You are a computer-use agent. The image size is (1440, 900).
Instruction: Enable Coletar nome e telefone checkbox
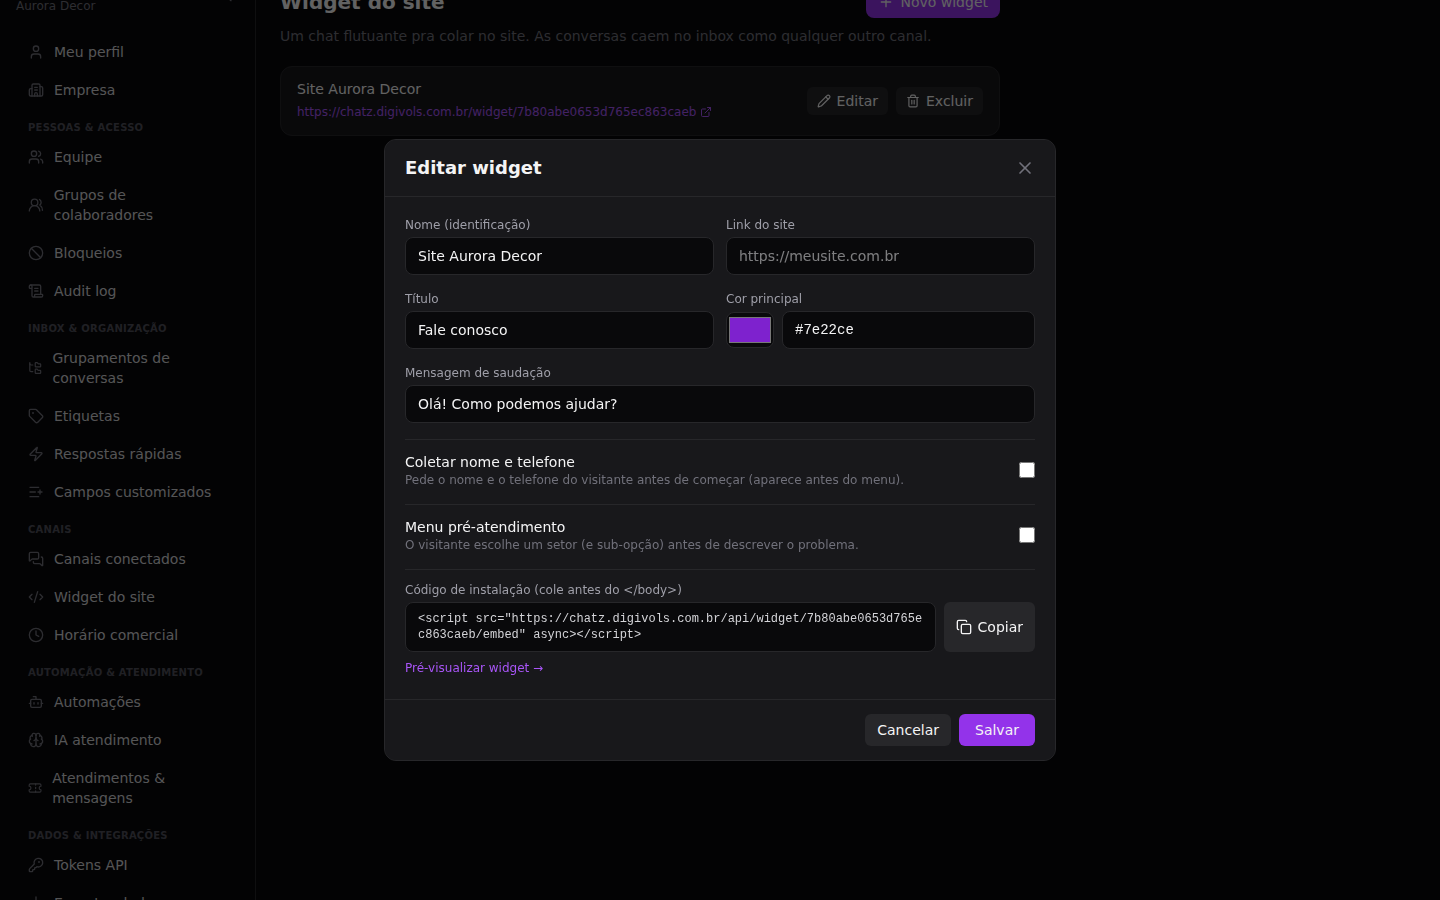point(1027,470)
